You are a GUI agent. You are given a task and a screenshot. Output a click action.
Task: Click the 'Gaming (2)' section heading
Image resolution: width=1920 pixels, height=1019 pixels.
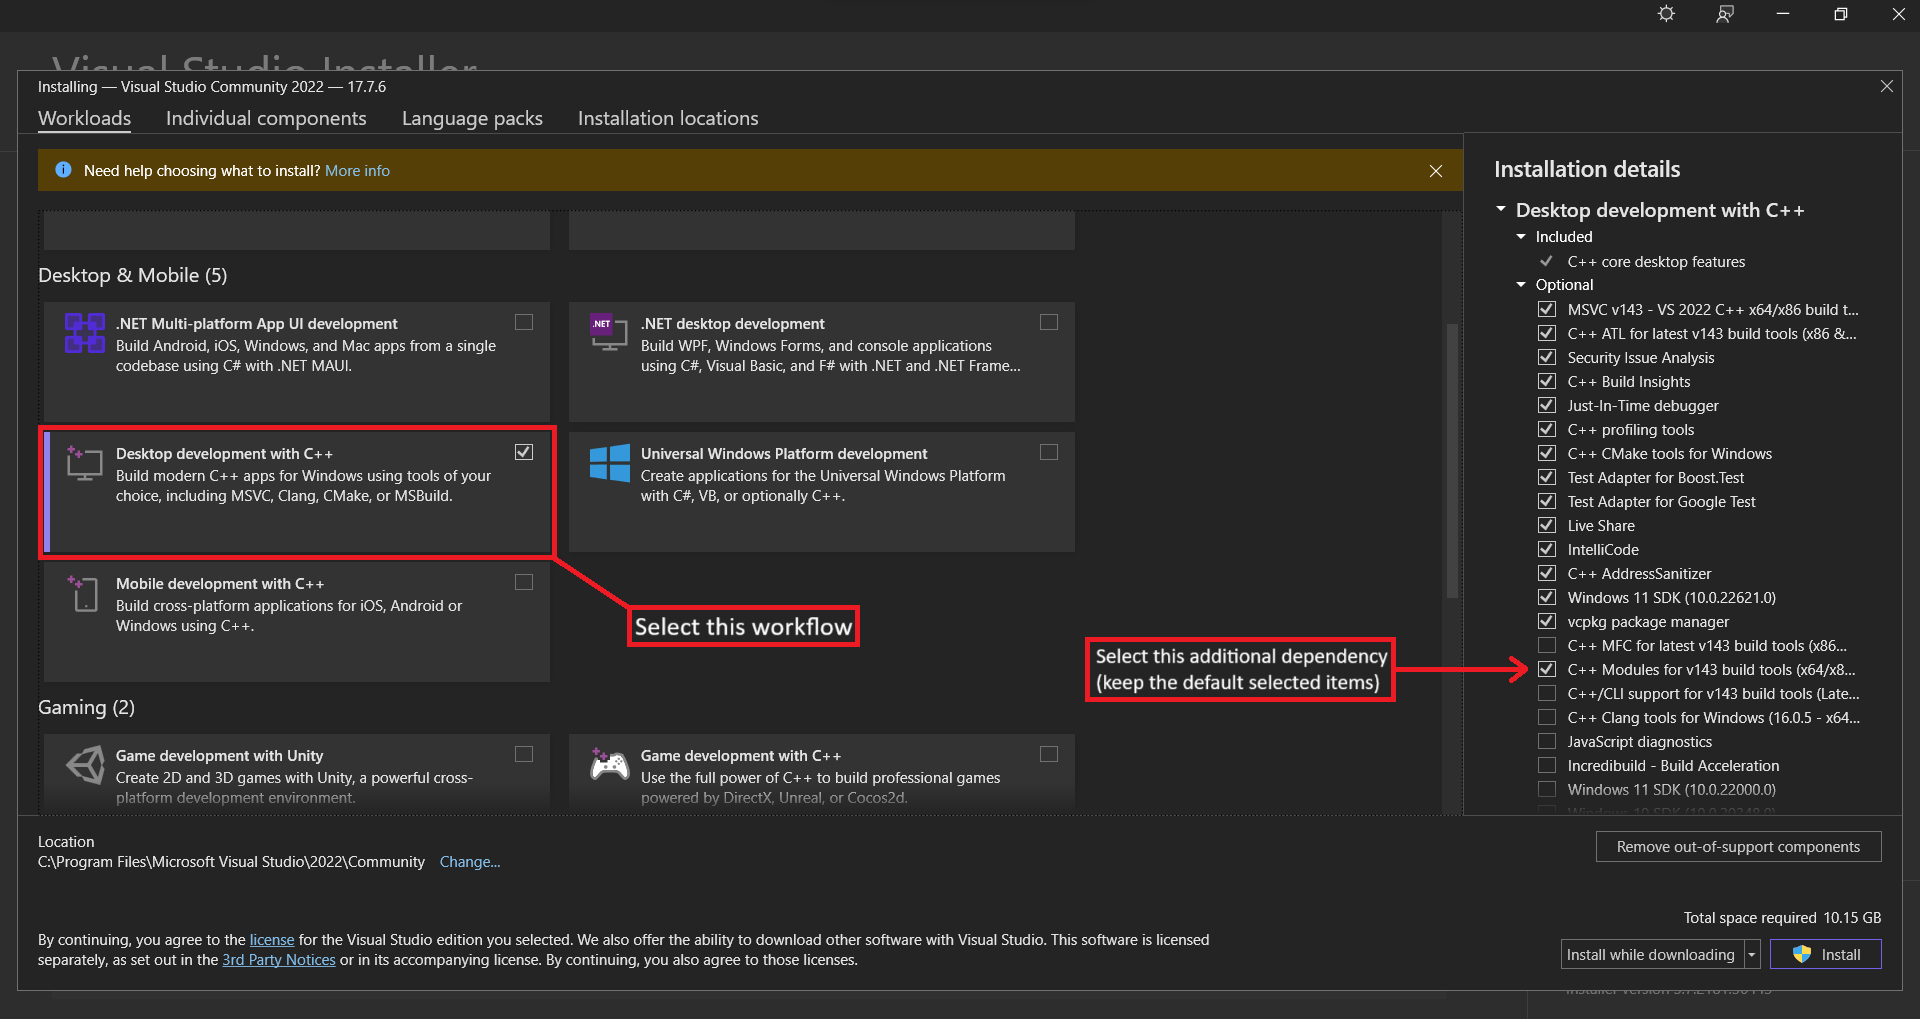(x=86, y=708)
